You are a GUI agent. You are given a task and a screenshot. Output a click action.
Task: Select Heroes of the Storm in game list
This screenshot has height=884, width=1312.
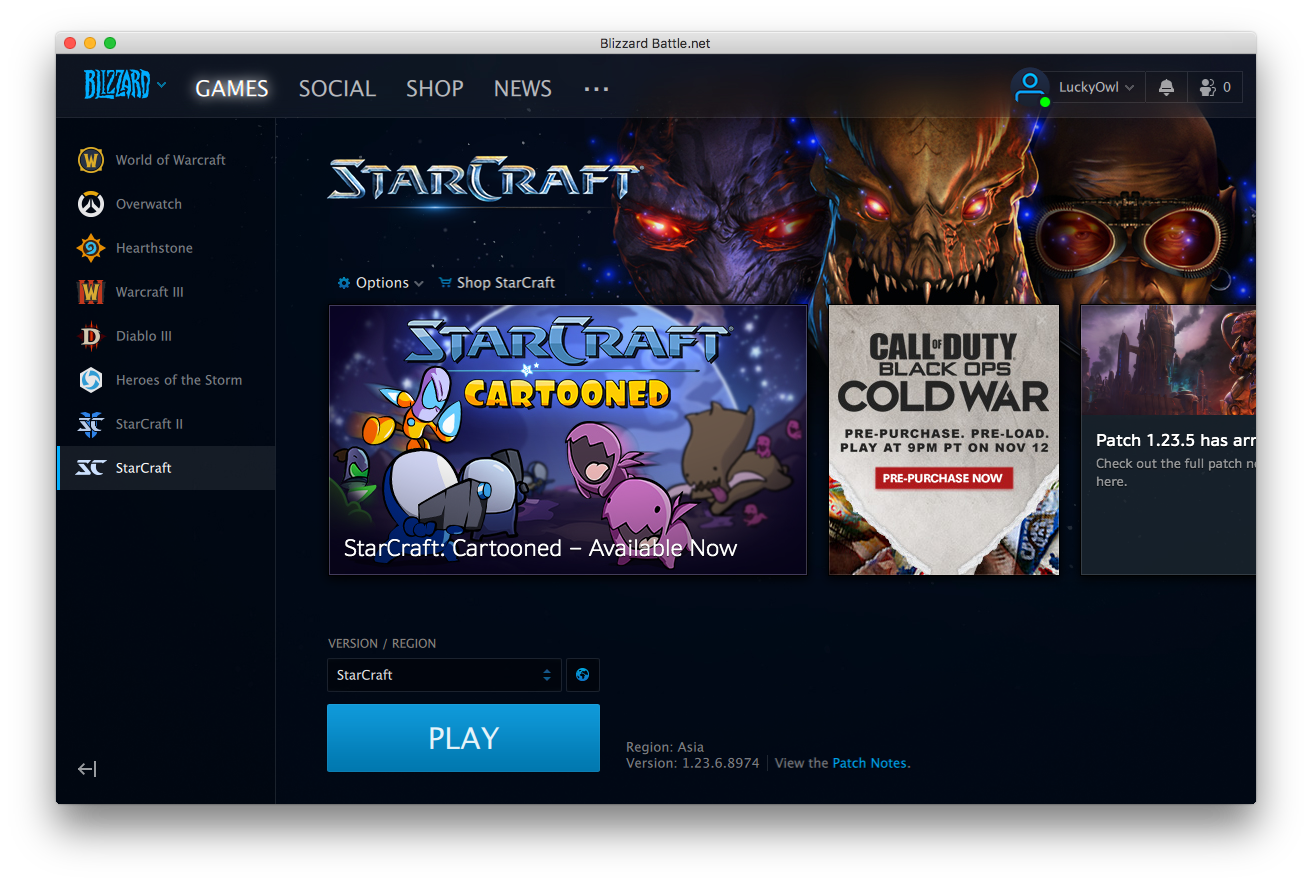166,380
